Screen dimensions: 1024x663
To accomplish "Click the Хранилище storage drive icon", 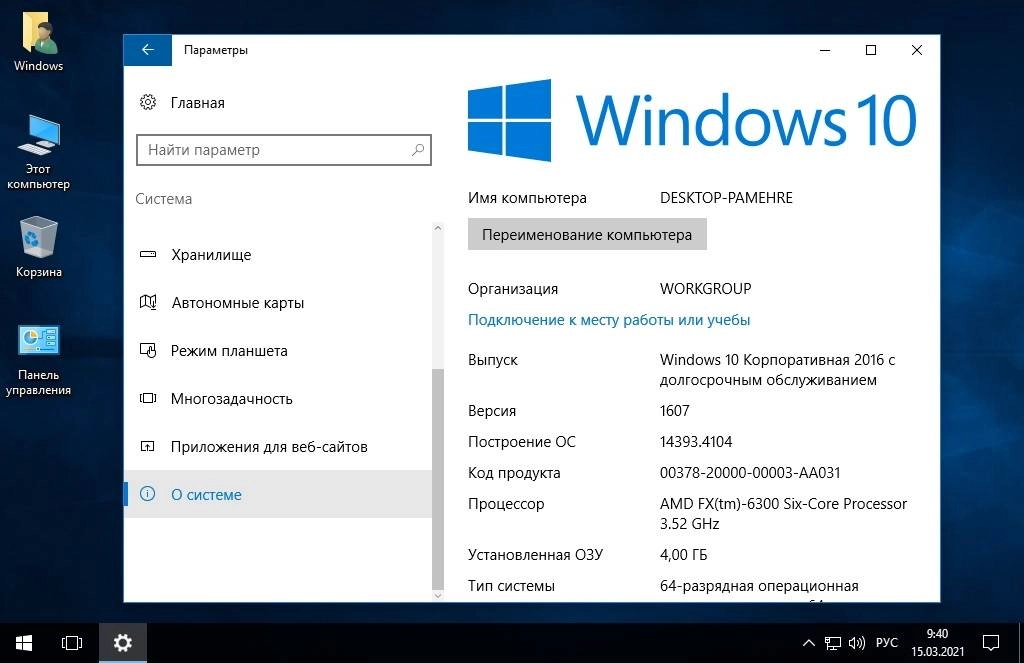I will (148, 254).
